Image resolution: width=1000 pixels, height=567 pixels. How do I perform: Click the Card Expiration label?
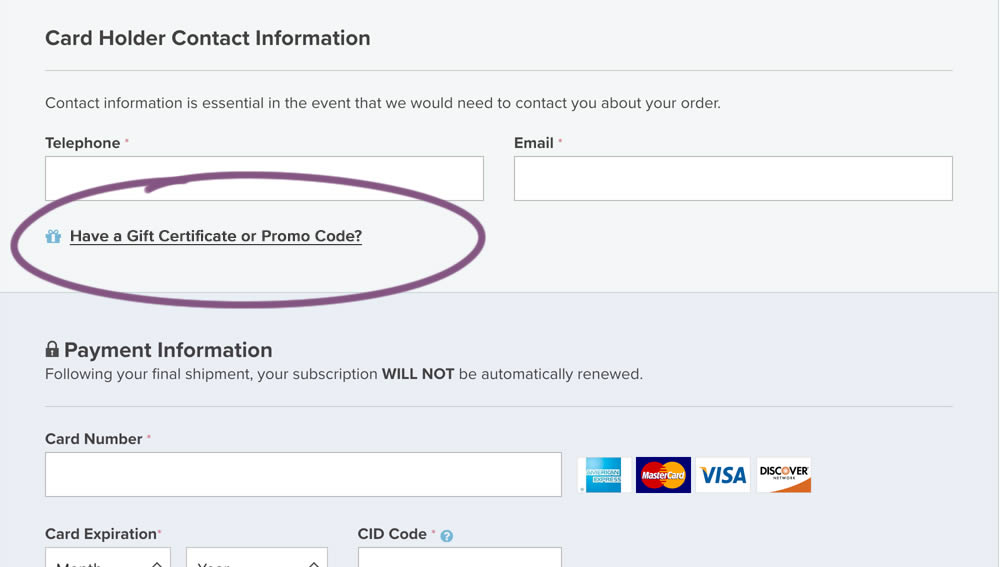100,534
